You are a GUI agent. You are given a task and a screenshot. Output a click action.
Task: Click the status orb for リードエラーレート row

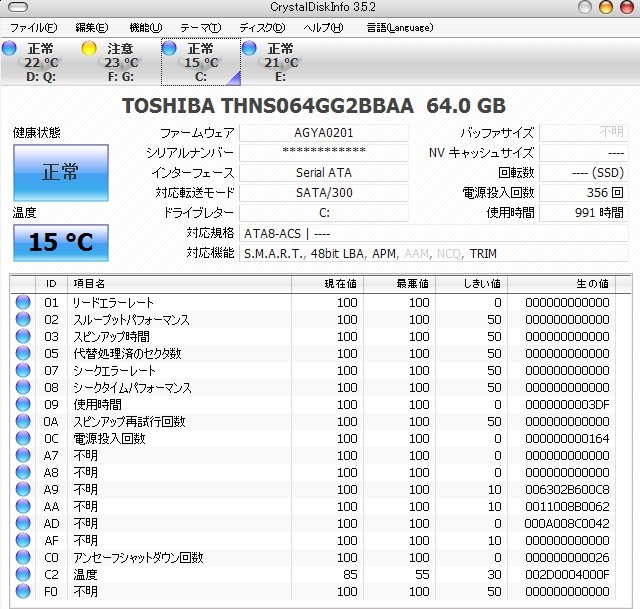pyautogui.click(x=23, y=303)
